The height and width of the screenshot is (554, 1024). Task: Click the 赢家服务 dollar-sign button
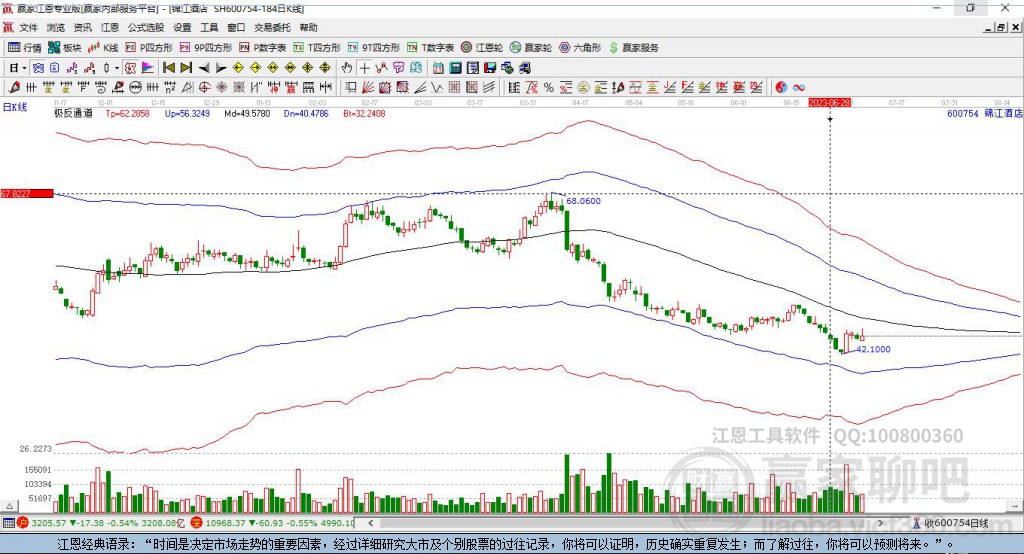pyautogui.click(x=633, y=48)
